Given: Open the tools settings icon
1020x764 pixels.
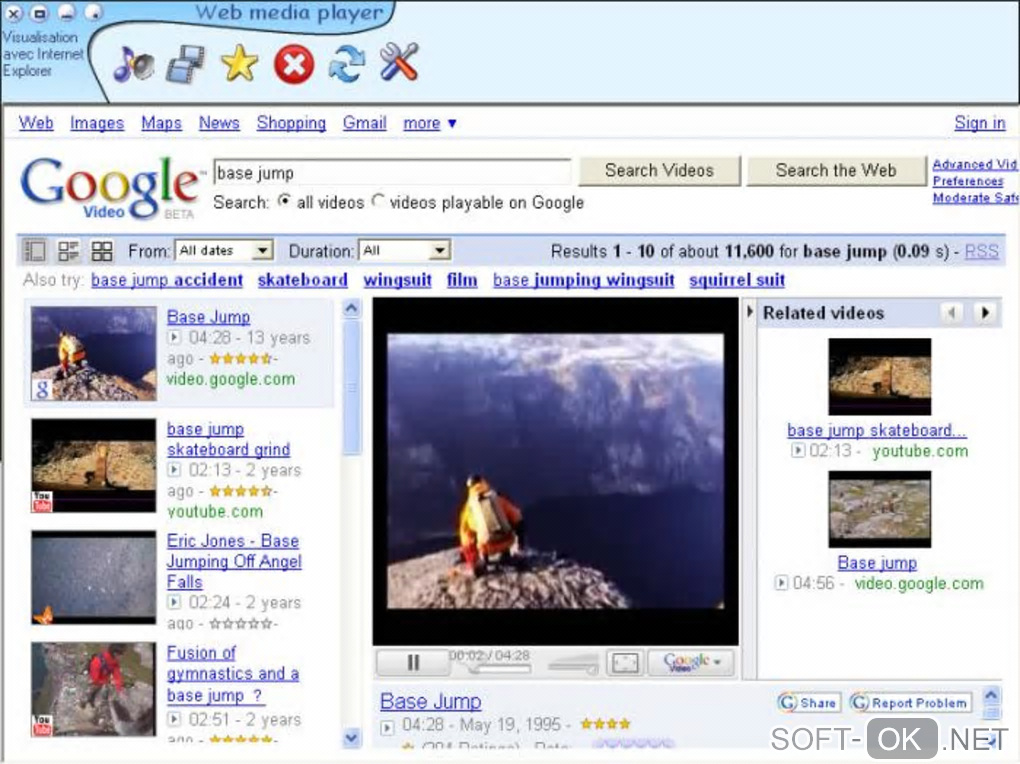Looking at the screenshot, I should [399, 62].
